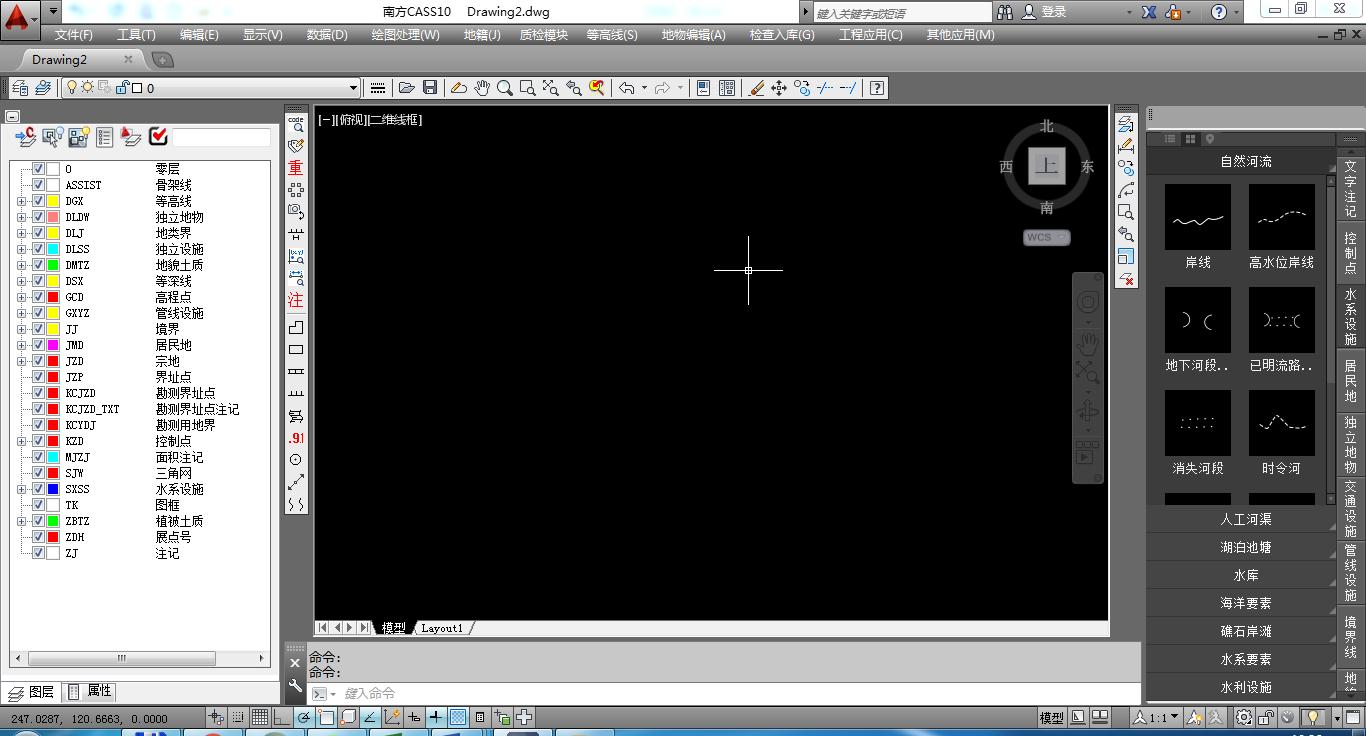1366x736 pixels.
Task: Switch to the Layout1 tab
Action: coord(442,628)
